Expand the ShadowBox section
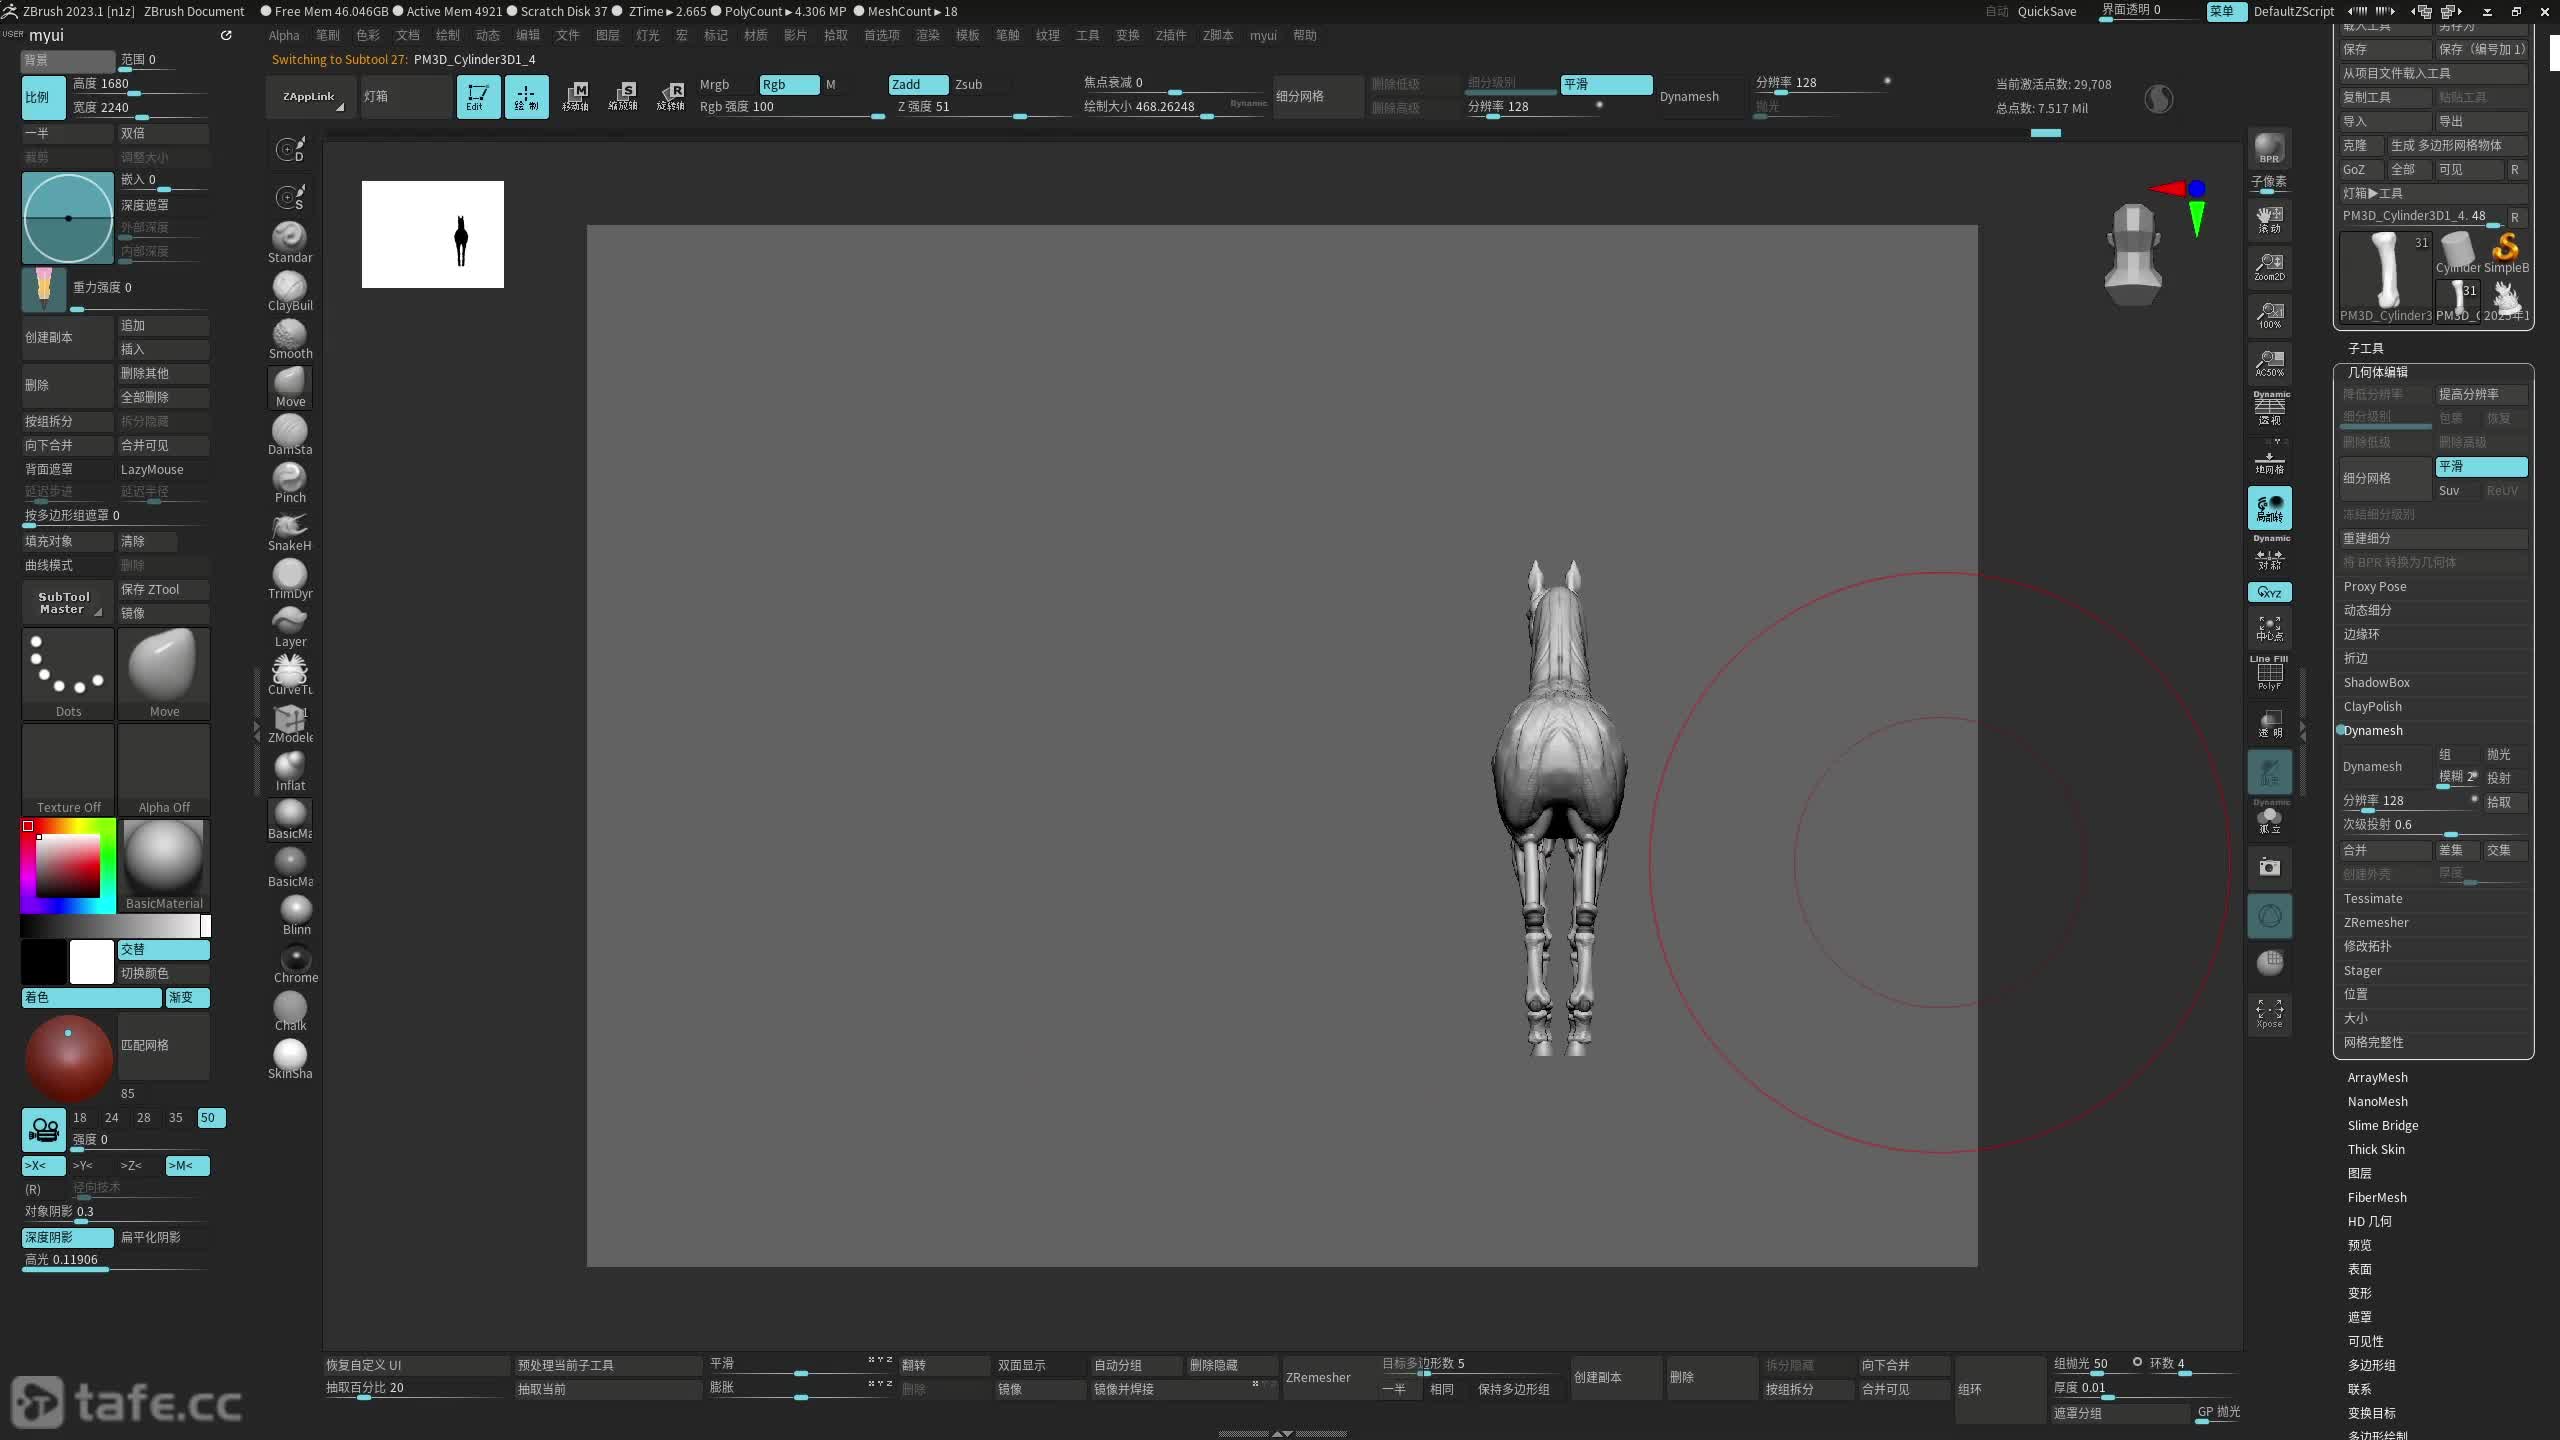The width and height of the screenshot is (2560, 1440). pos(2376,682)
